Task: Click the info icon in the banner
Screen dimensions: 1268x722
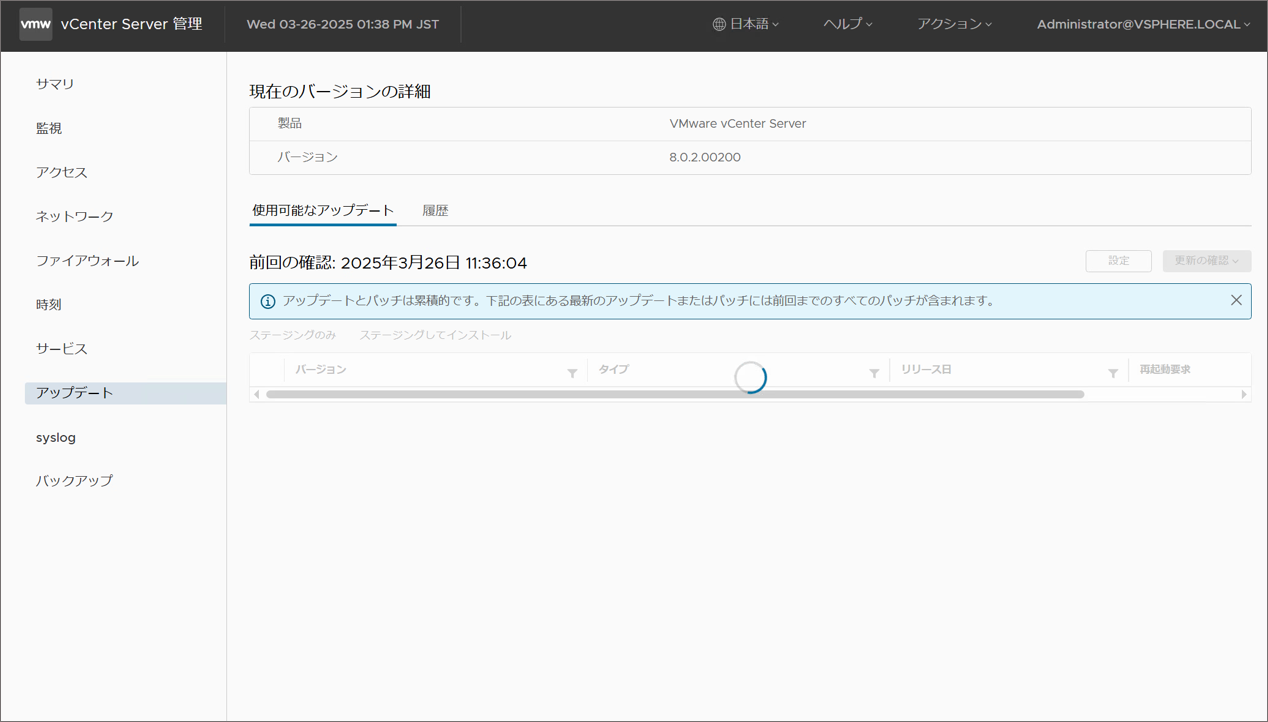Action: point(268,301)
